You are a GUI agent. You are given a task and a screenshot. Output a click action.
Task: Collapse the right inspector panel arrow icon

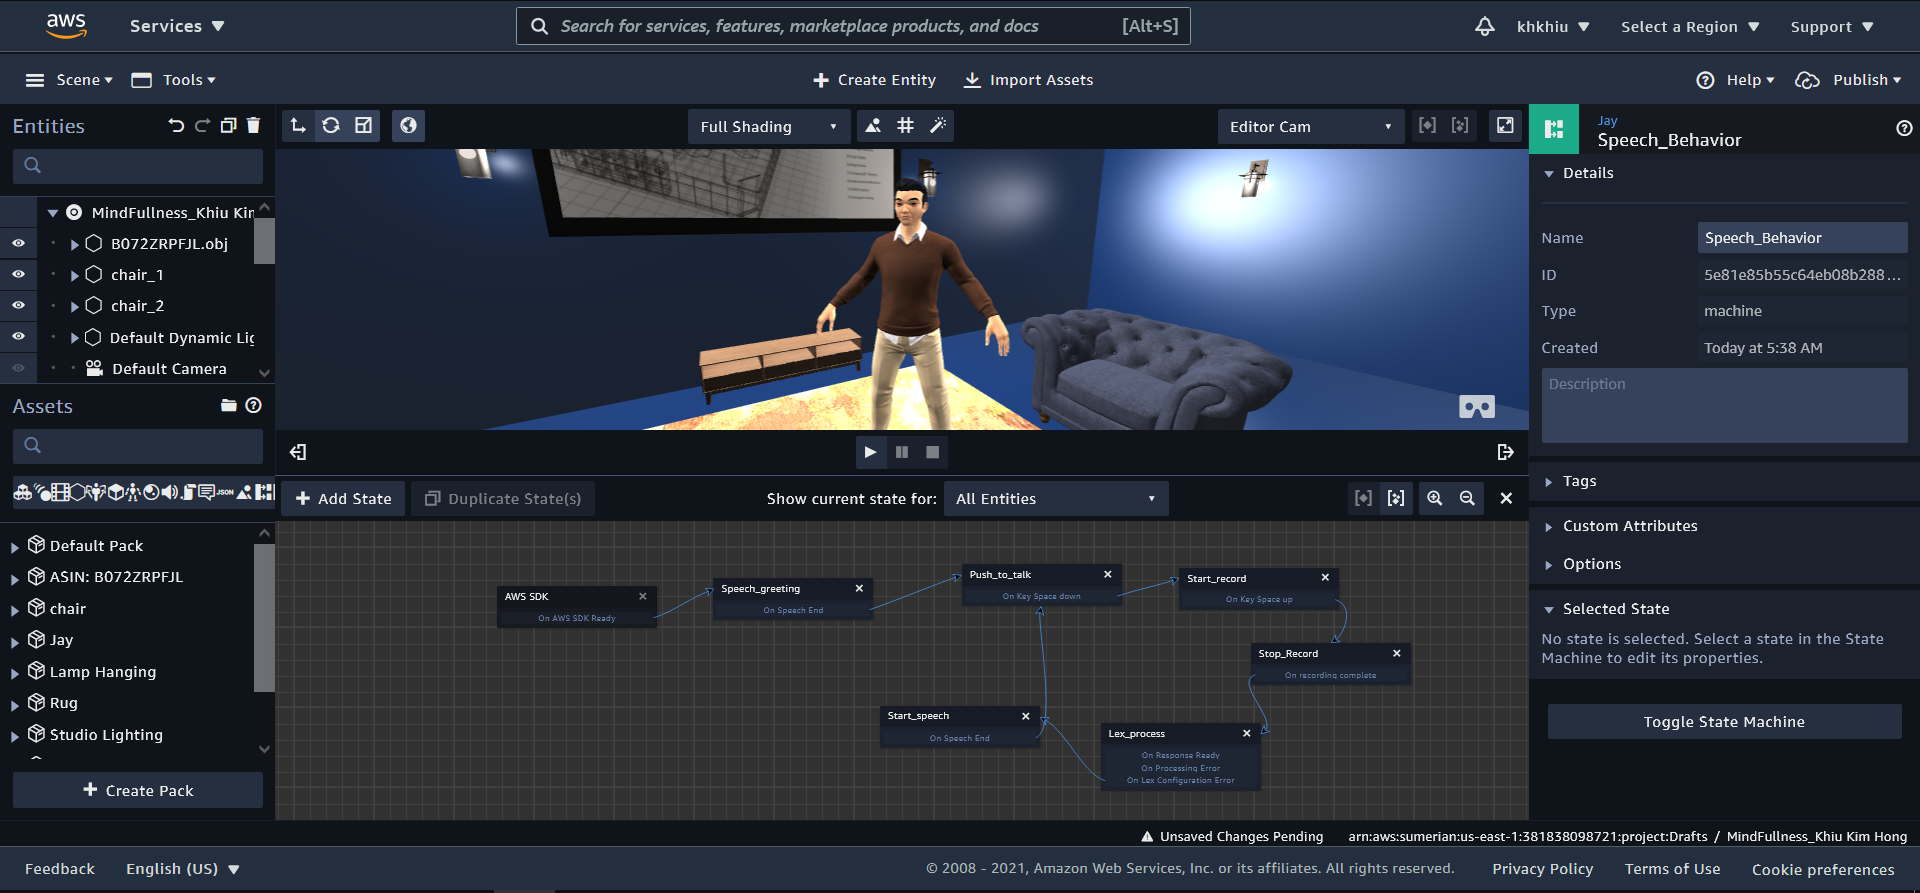[1505, 452]
